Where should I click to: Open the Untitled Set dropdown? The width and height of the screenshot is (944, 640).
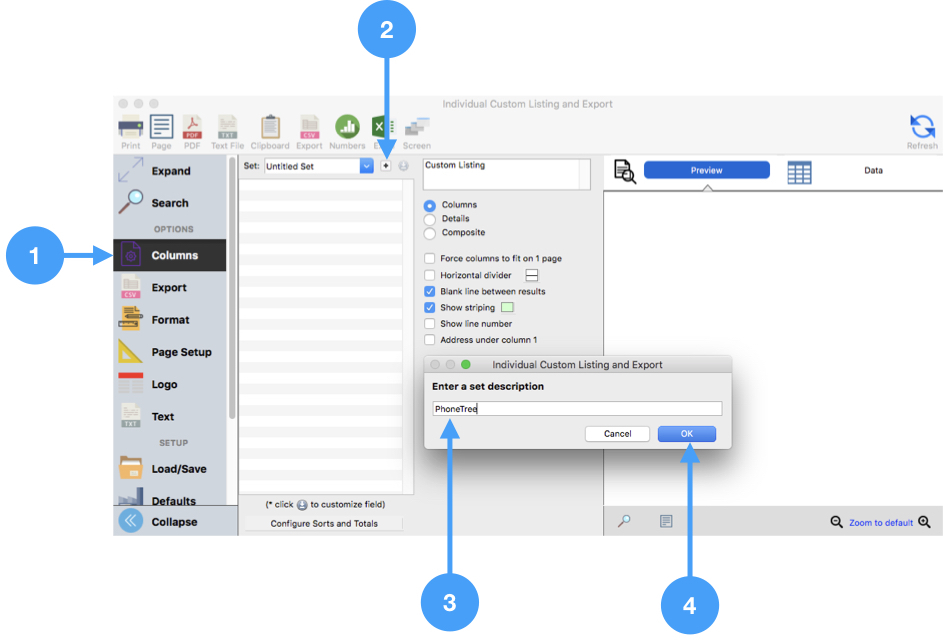tap(366, 166)
